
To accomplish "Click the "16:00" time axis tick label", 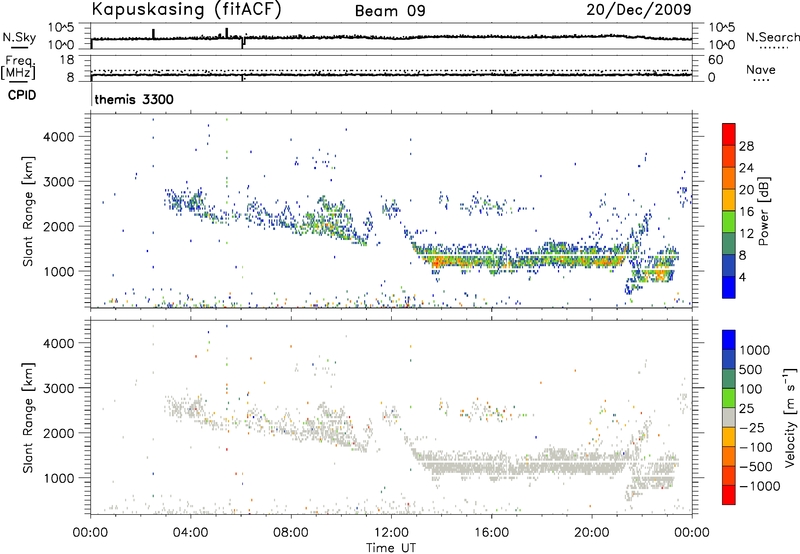I will [x=491, y=533].
